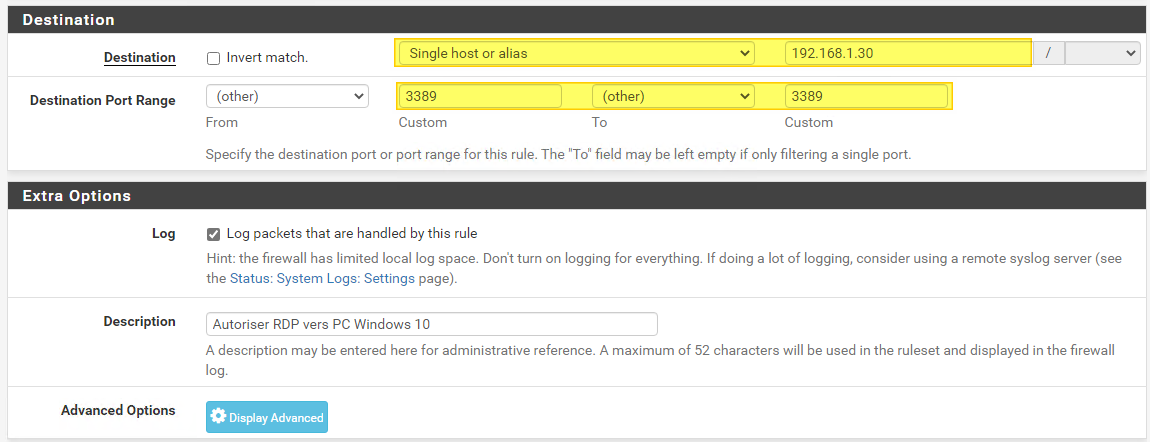Focus the From Custom port field

point(480,96)
